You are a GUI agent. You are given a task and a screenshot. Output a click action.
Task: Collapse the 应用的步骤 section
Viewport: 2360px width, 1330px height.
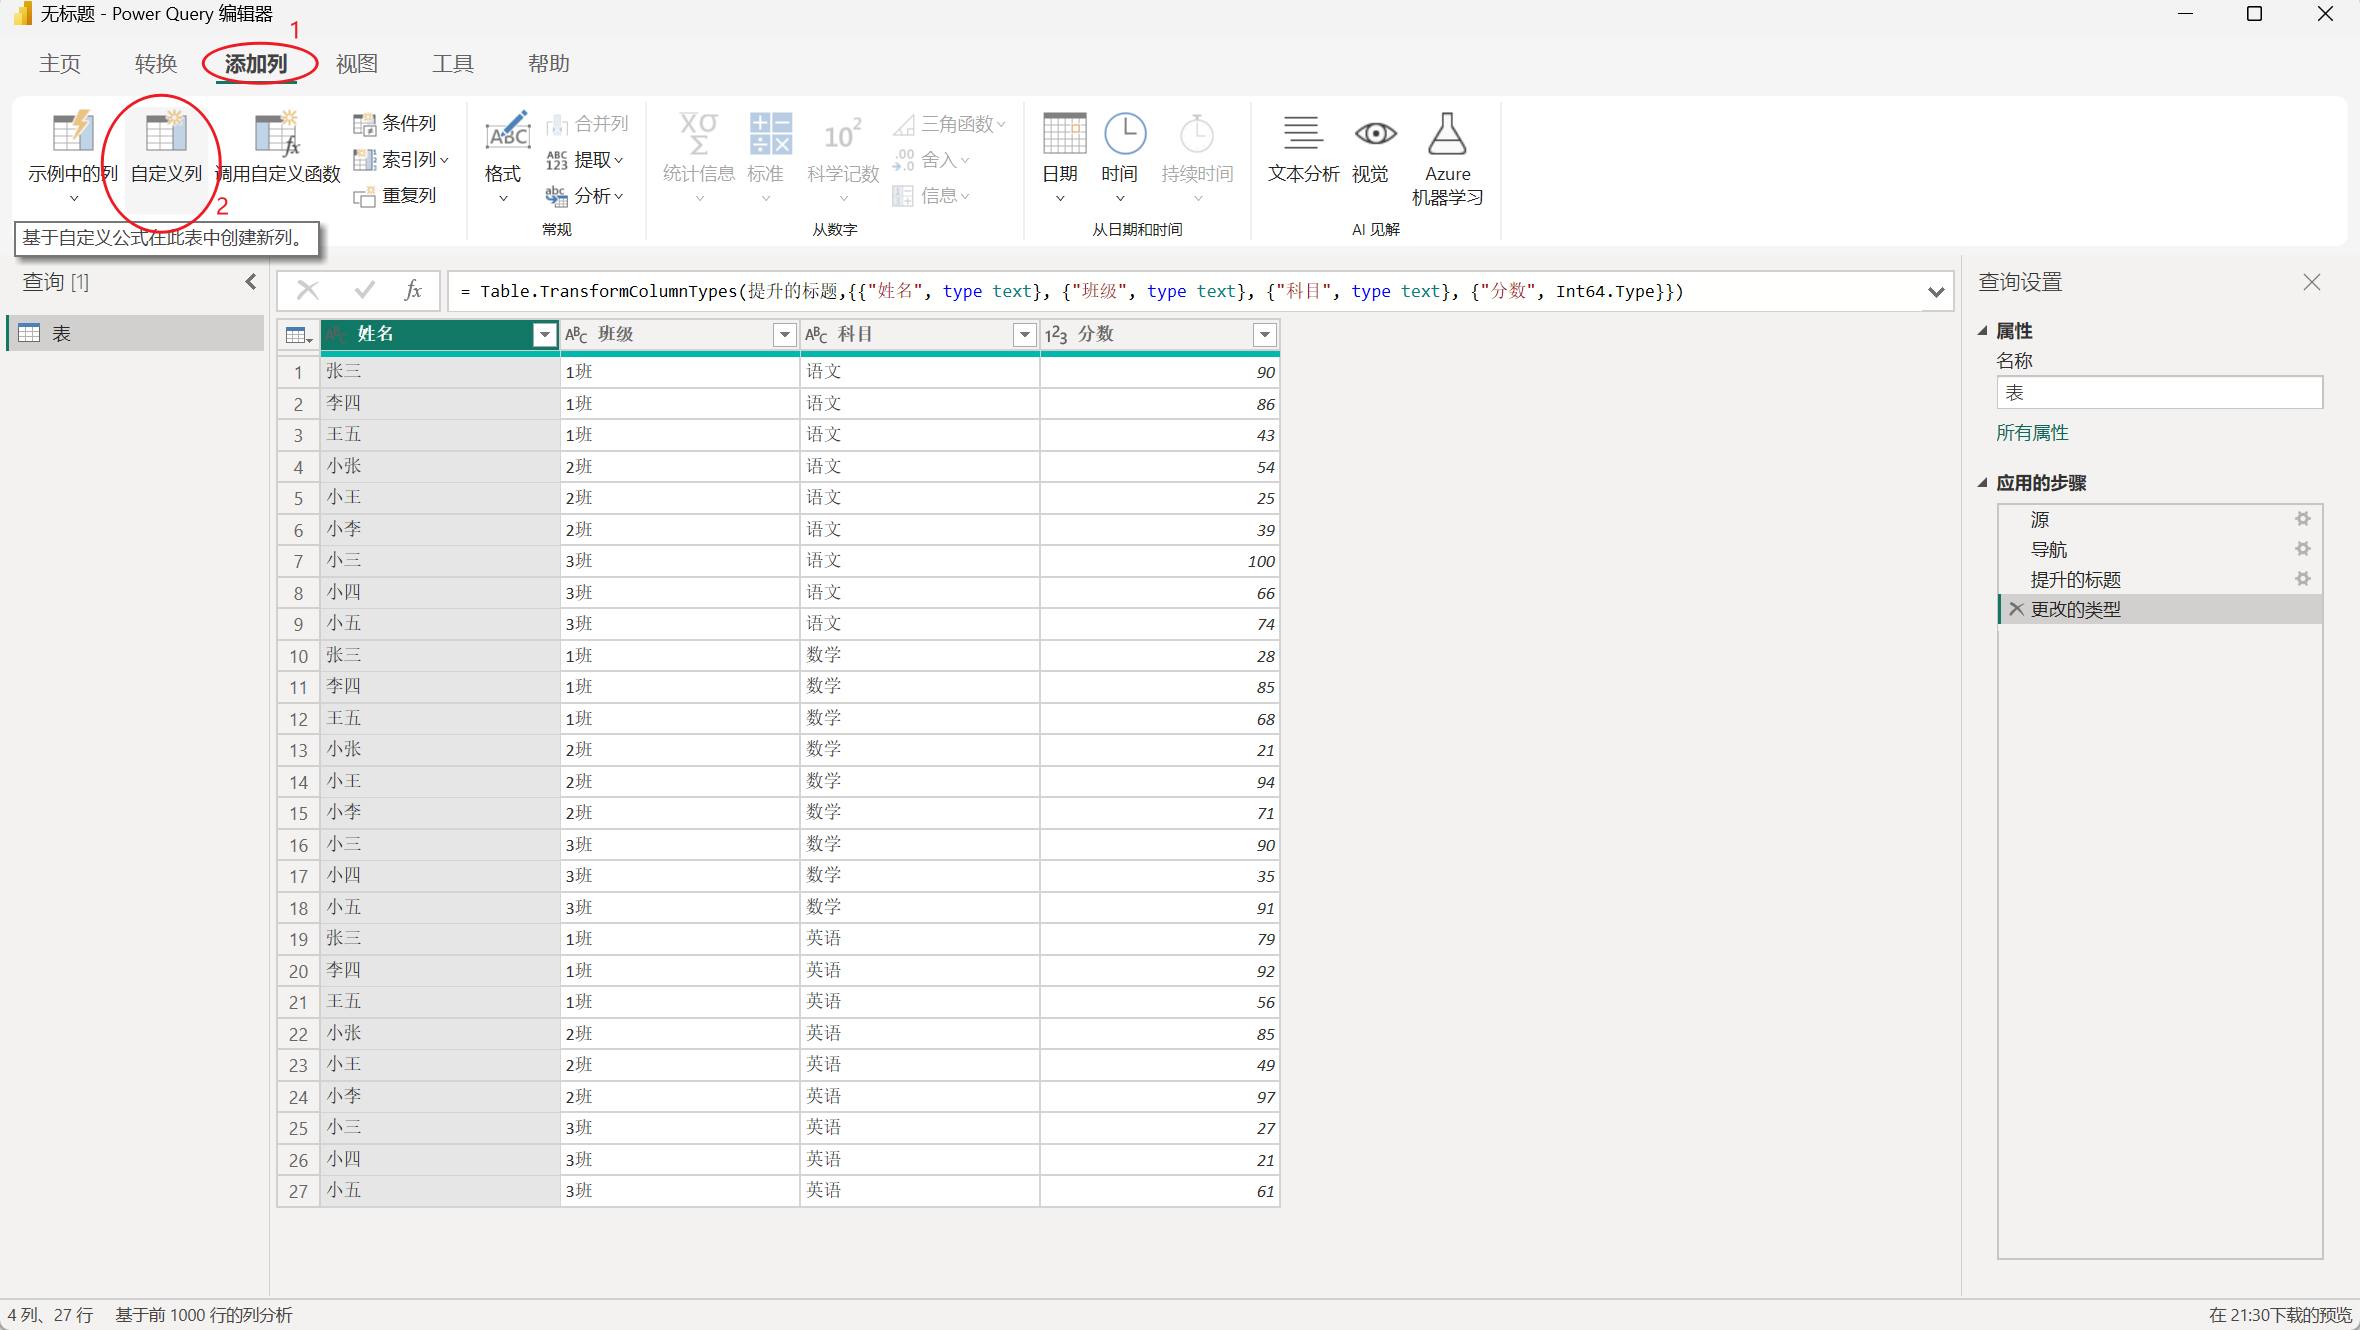1983,483
